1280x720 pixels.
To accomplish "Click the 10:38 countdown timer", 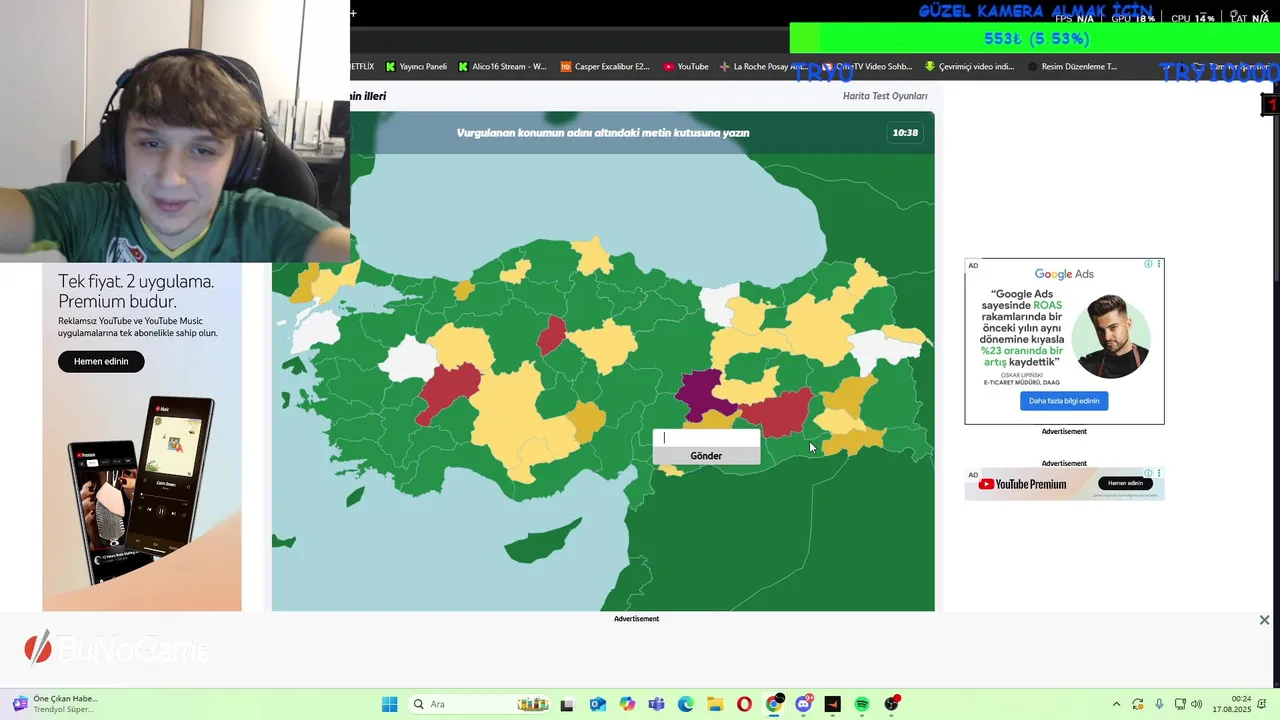I will [x=905, y=132].
